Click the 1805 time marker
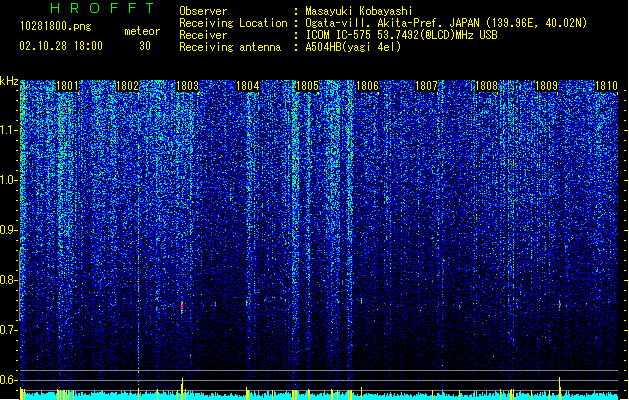This screenshot has height=400, width=629. click(307, 86)
